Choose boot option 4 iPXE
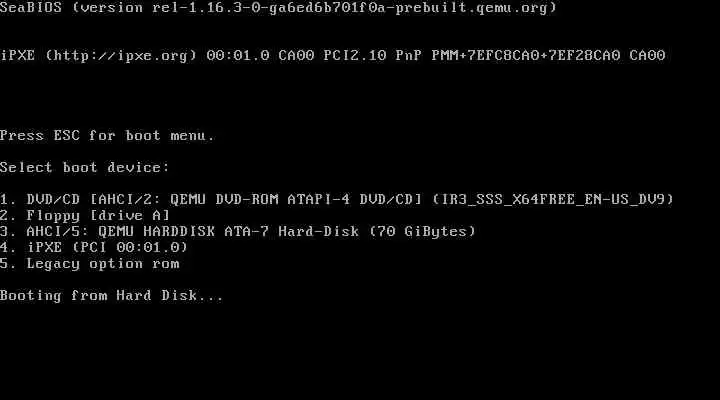720x400 pixels. (94, 248)
